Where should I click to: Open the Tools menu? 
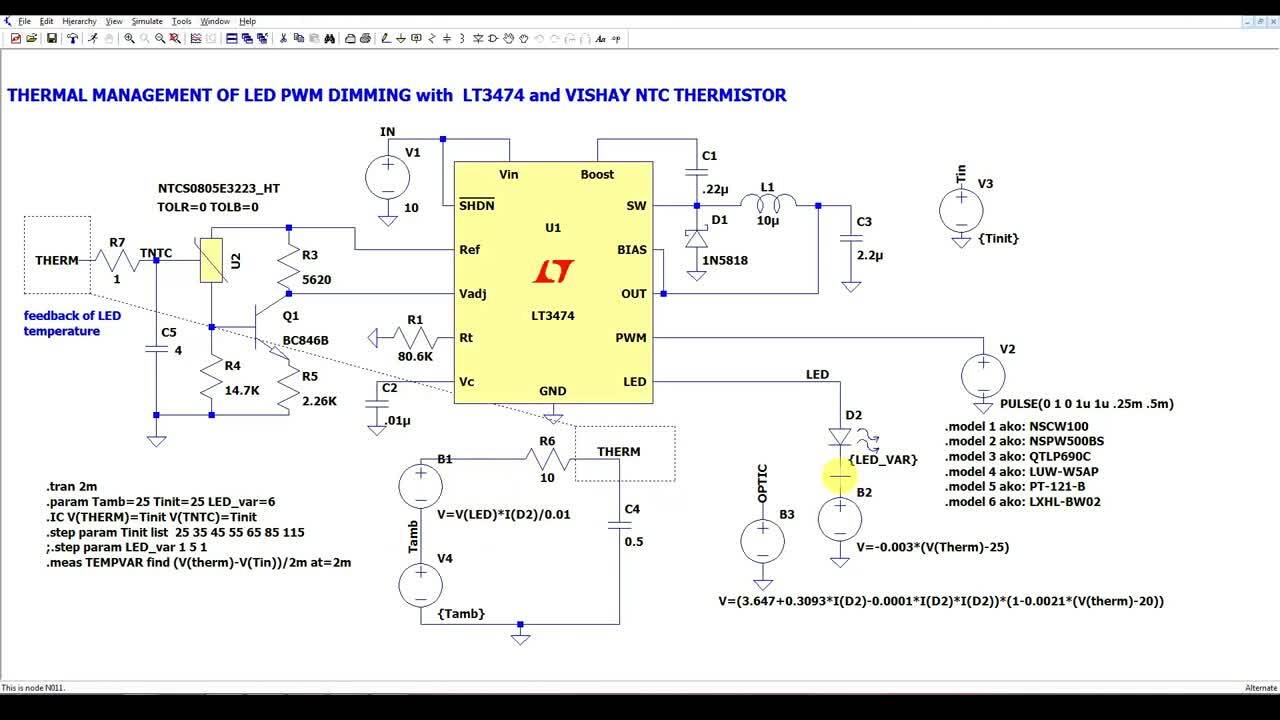tap(181, 21)
